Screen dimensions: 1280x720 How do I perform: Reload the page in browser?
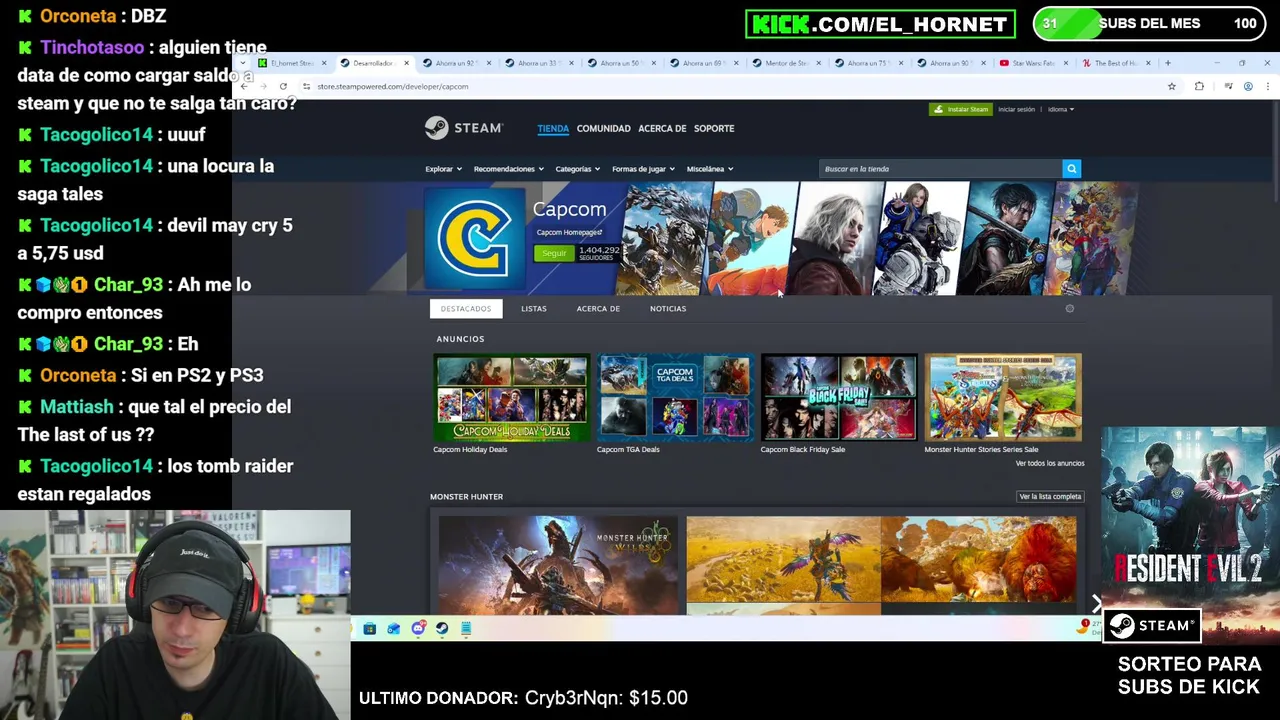pyautogui.click(x=283, y=87)
